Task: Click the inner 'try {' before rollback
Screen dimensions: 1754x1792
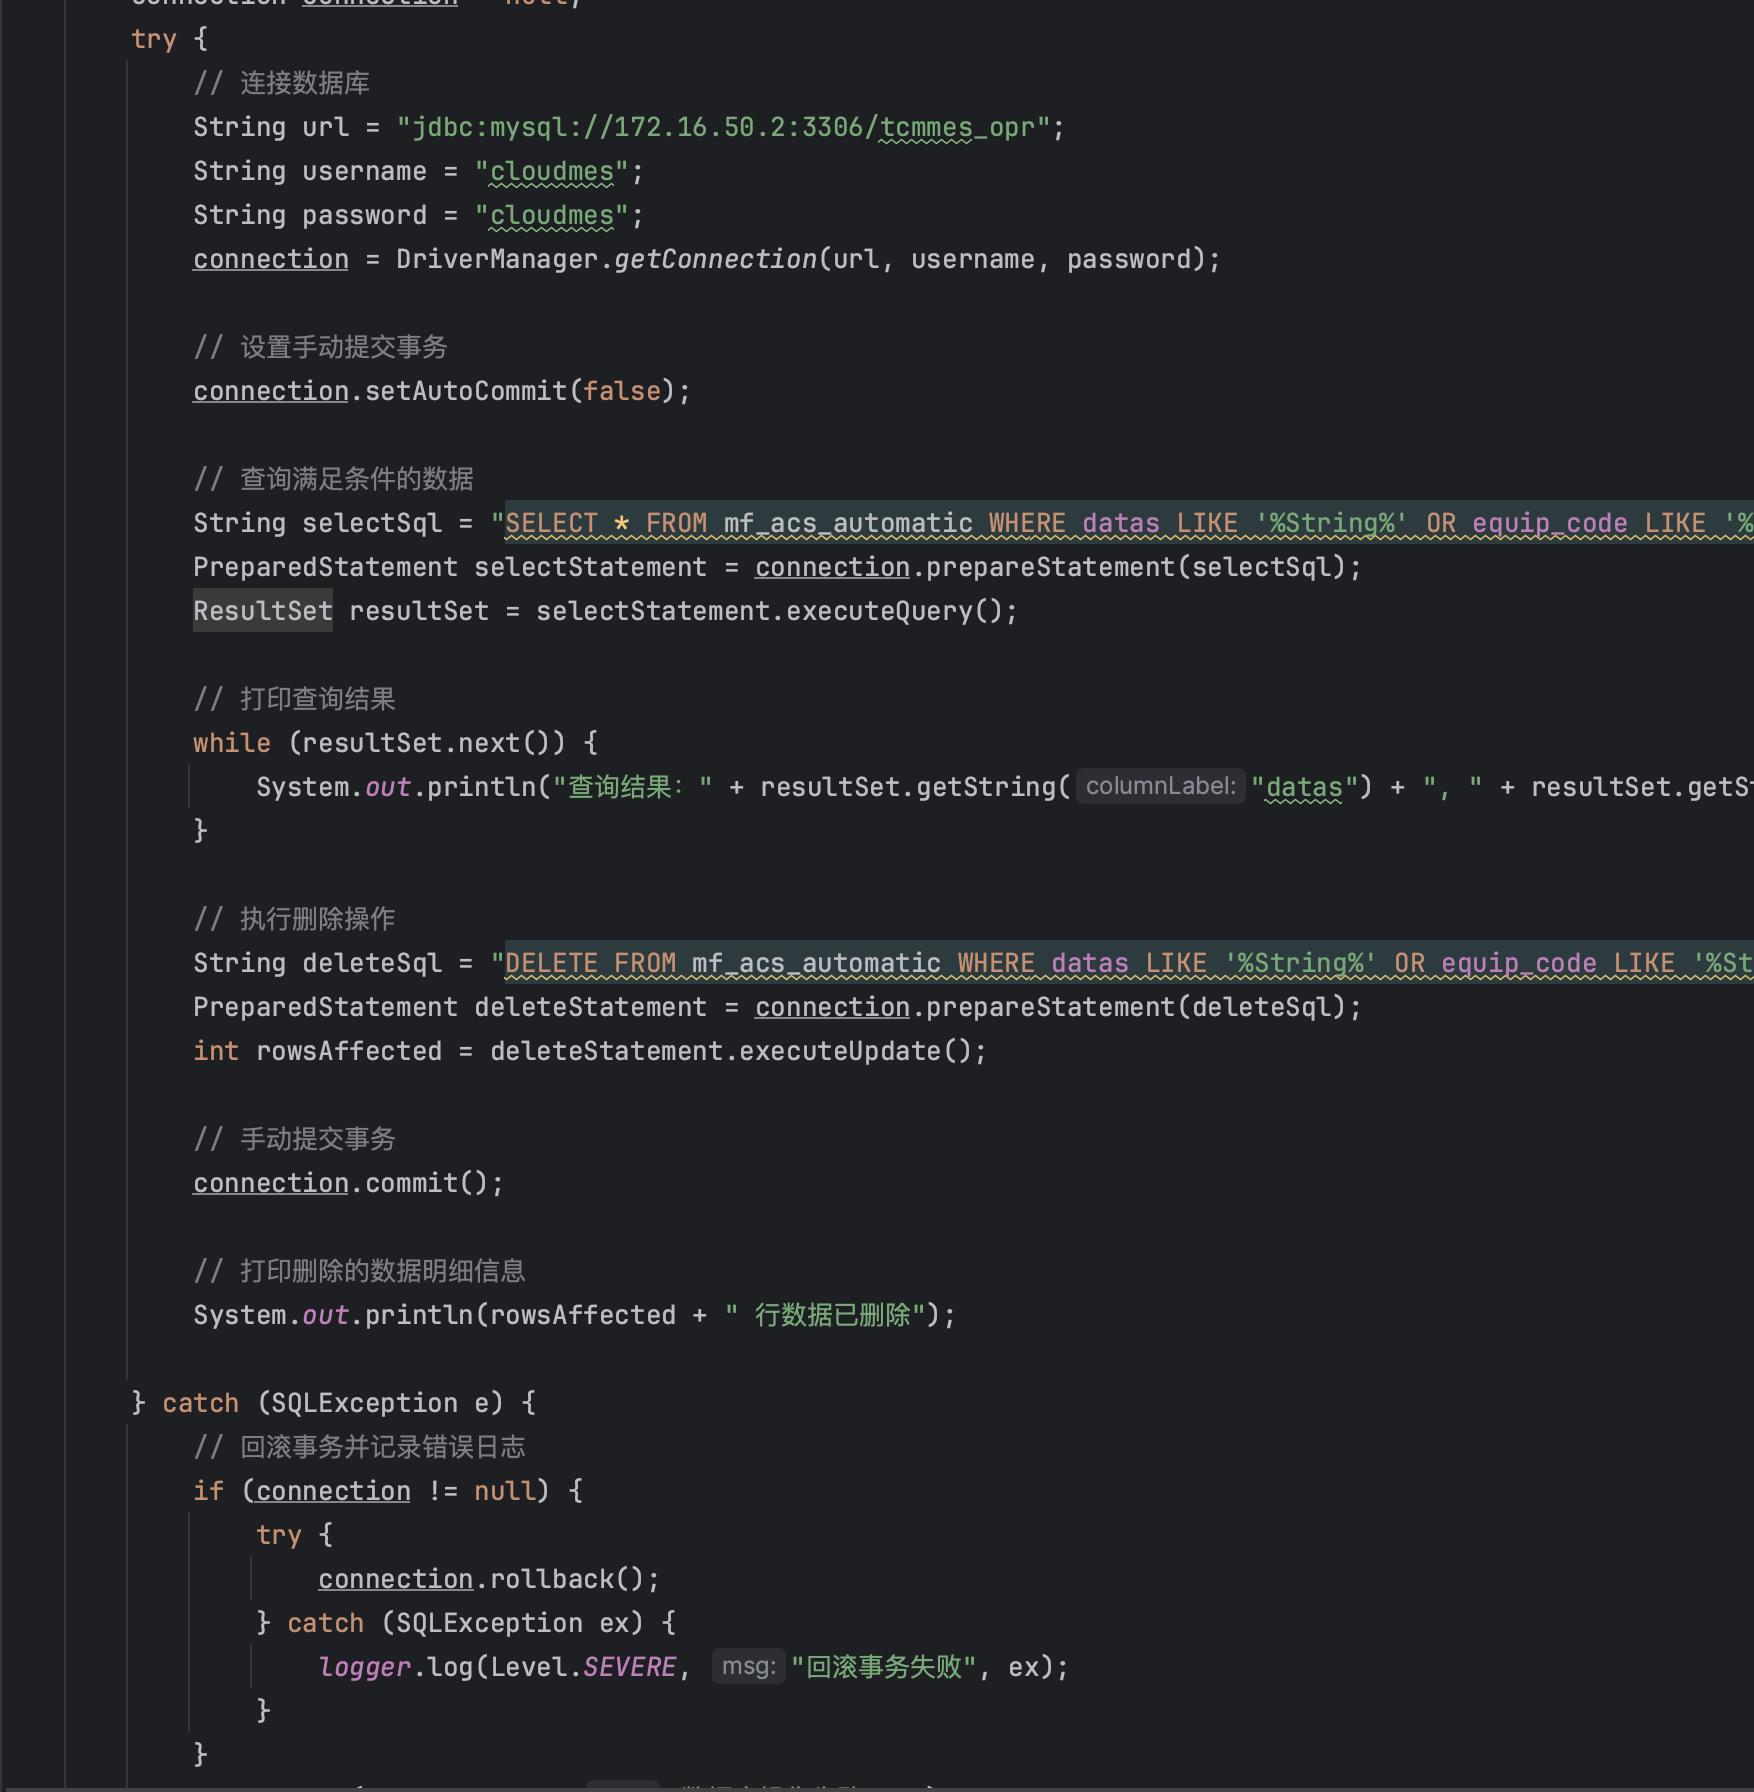Action: [294, 1535]
